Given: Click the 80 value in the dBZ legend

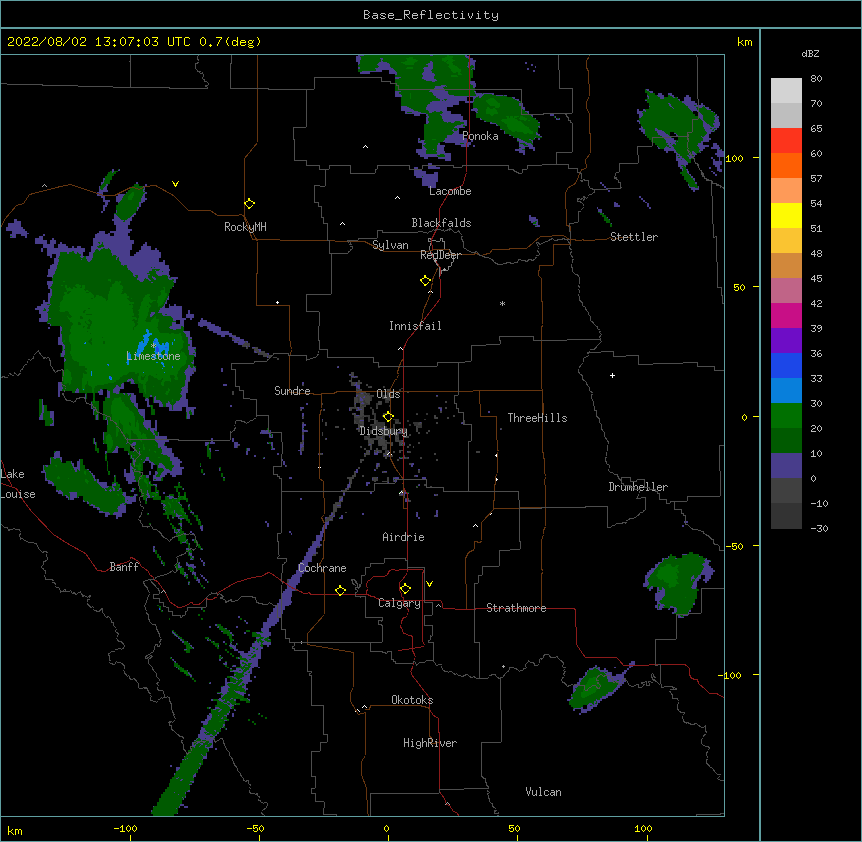Looking at the screenshot, I should pos(816,79).
